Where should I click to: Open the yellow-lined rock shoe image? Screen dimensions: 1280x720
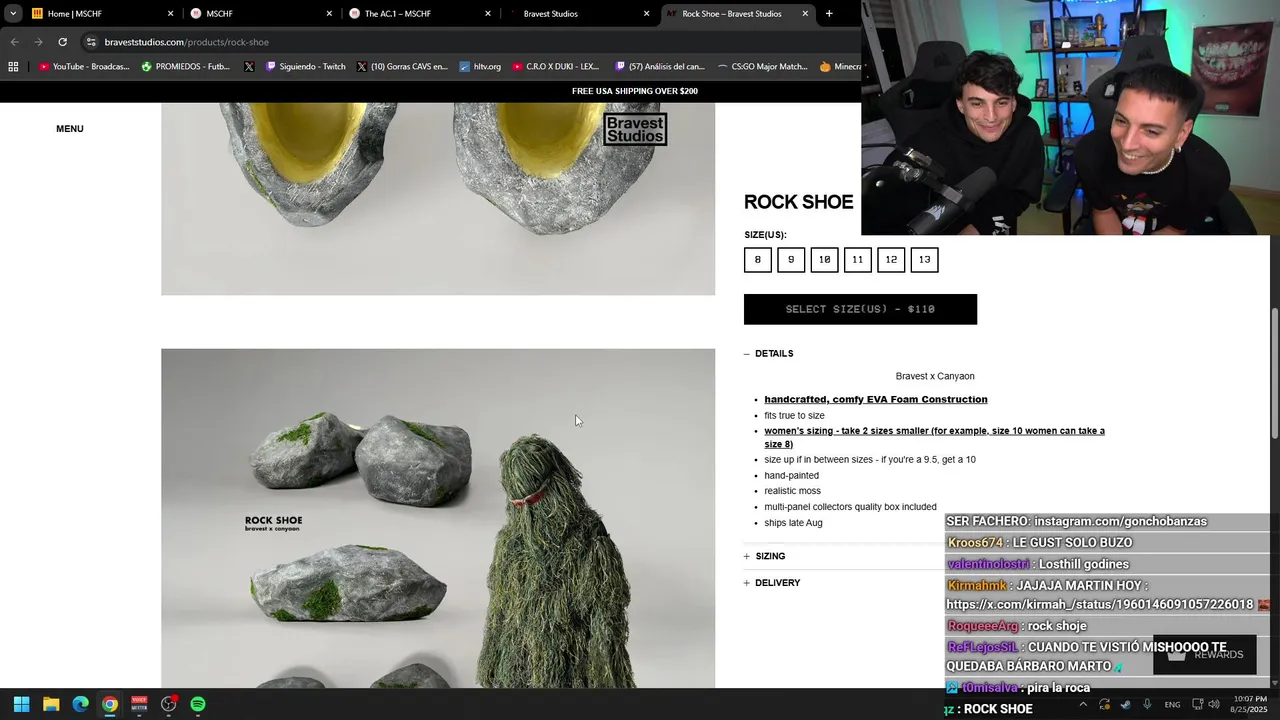coord(438,199)
